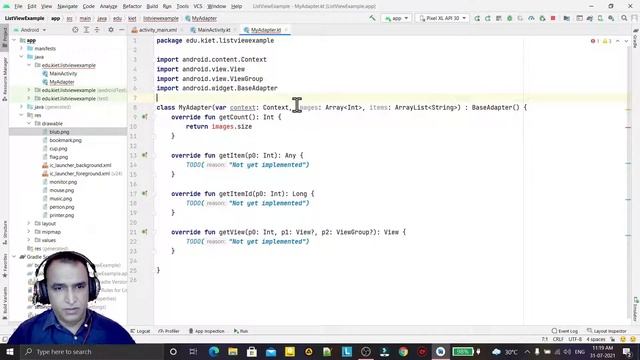The height and width of the screenshot is (360, 640).
Task: Open Search Everywhere magnifier icon
Action: point(624,18)
